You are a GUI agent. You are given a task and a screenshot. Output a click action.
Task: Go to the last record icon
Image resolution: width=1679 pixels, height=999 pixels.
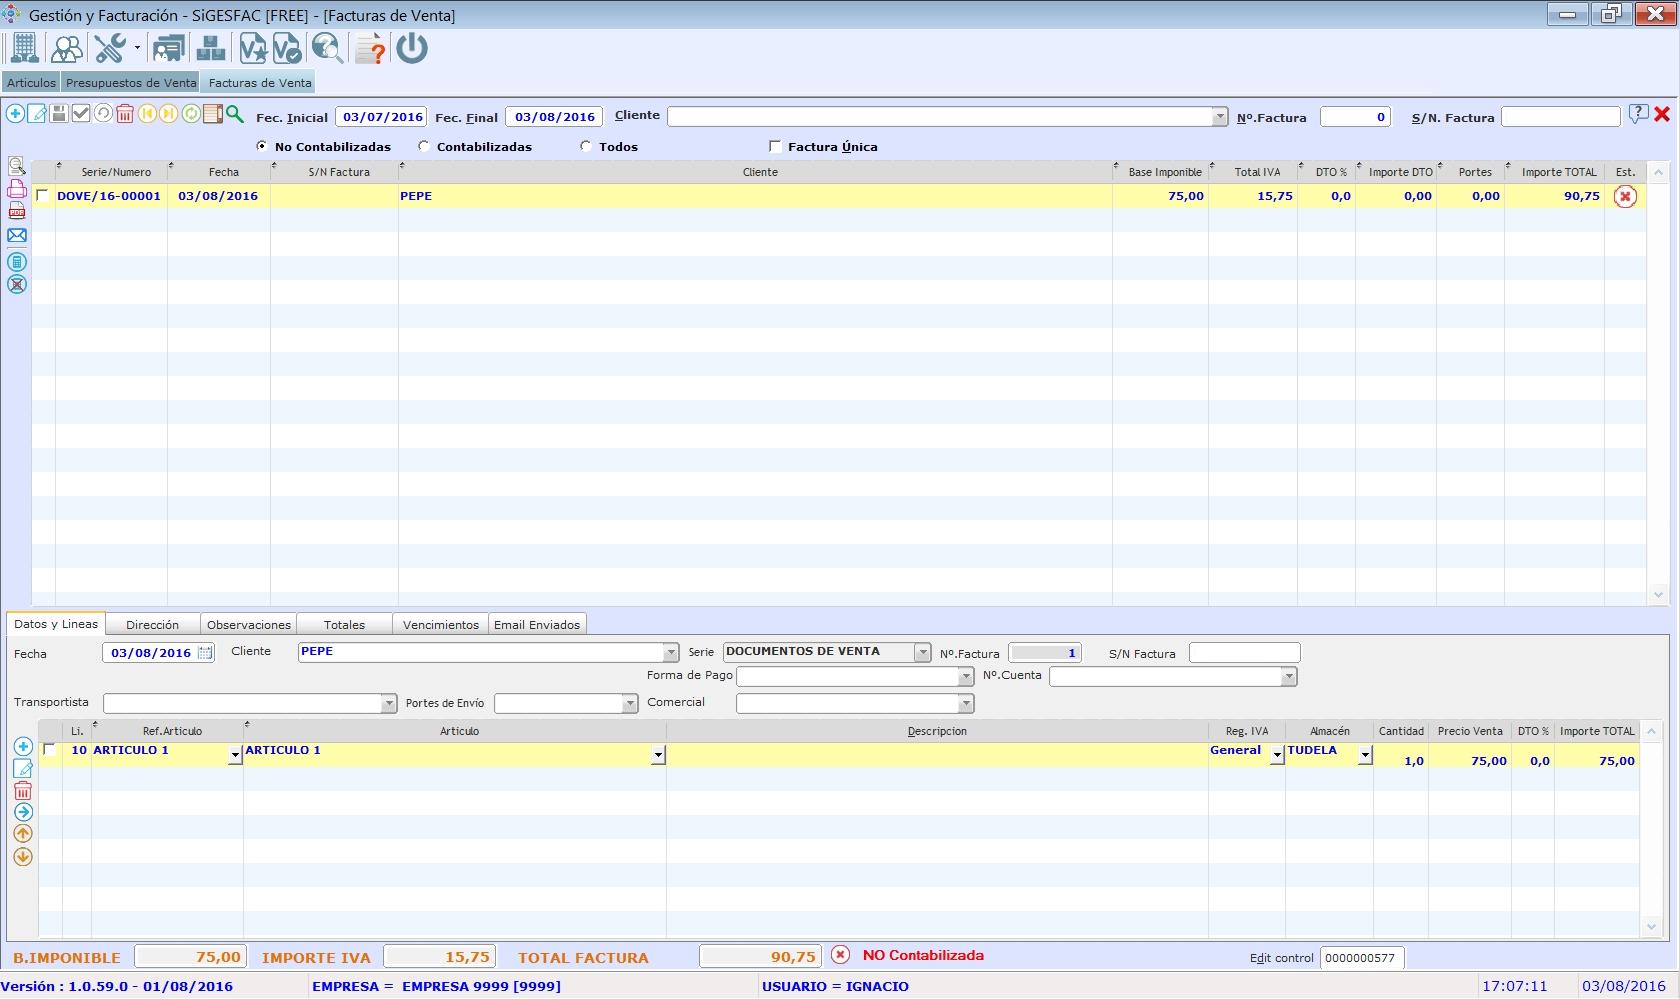click(x=168, y=114)
